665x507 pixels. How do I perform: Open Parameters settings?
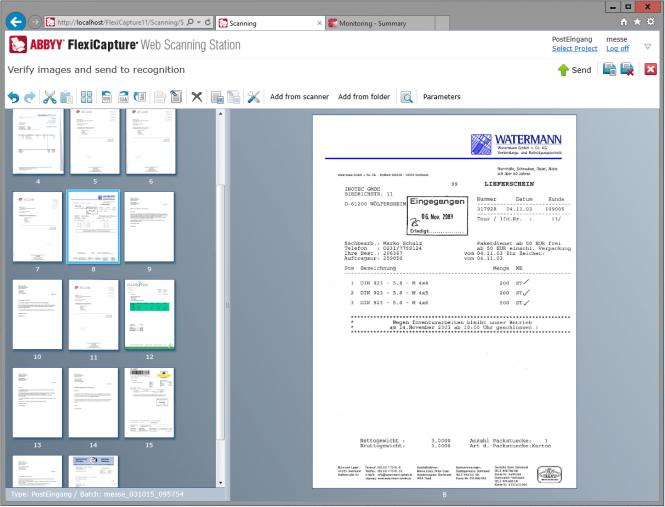click(x=441, y=97)
